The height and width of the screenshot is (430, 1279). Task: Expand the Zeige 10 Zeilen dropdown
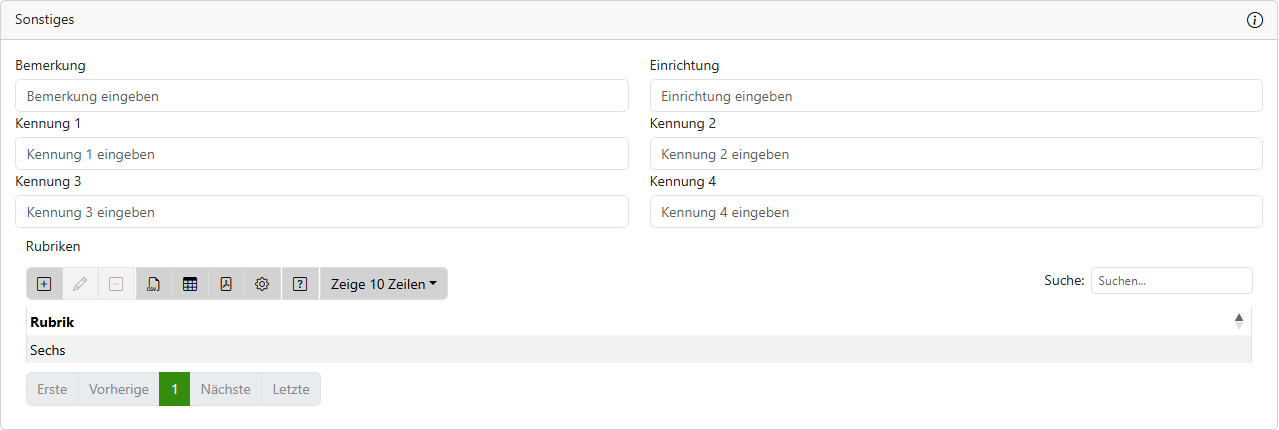tap(383, 284)
